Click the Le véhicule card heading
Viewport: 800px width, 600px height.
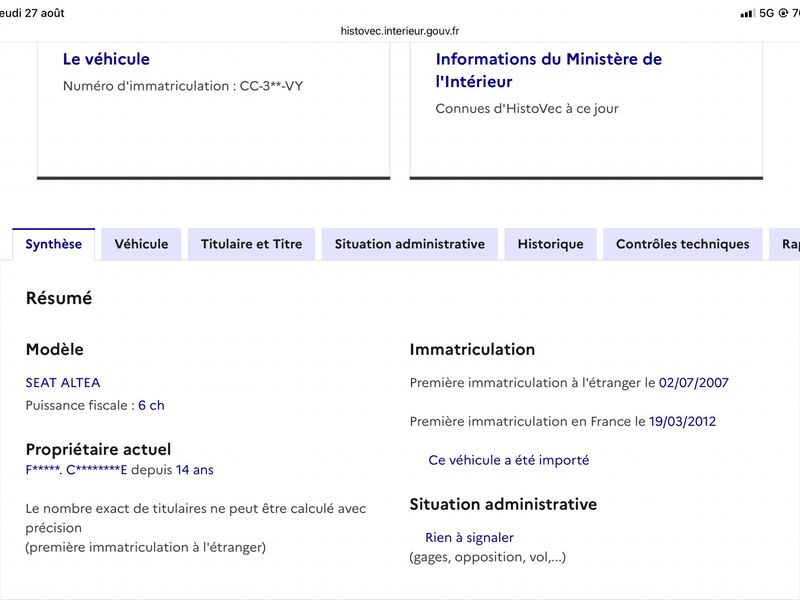click(106, 59)
